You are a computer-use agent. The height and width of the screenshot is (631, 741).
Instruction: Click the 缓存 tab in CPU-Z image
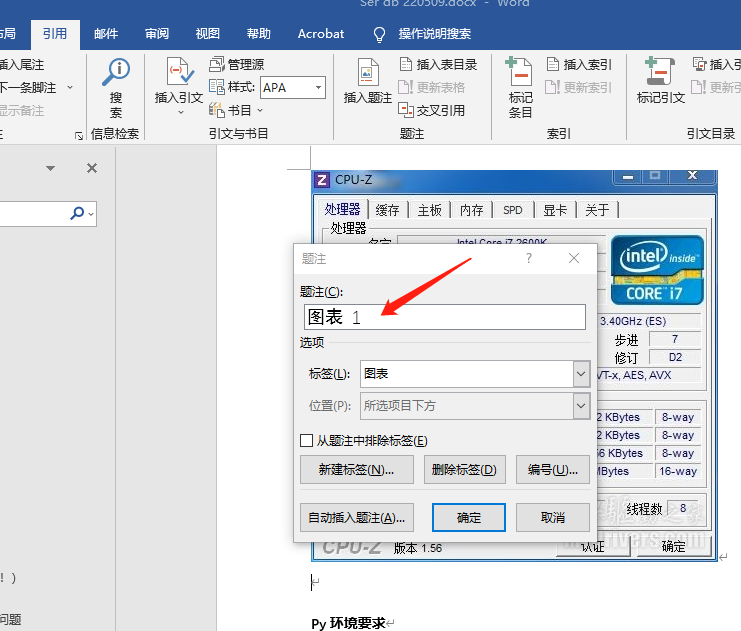tap(387, 210)
